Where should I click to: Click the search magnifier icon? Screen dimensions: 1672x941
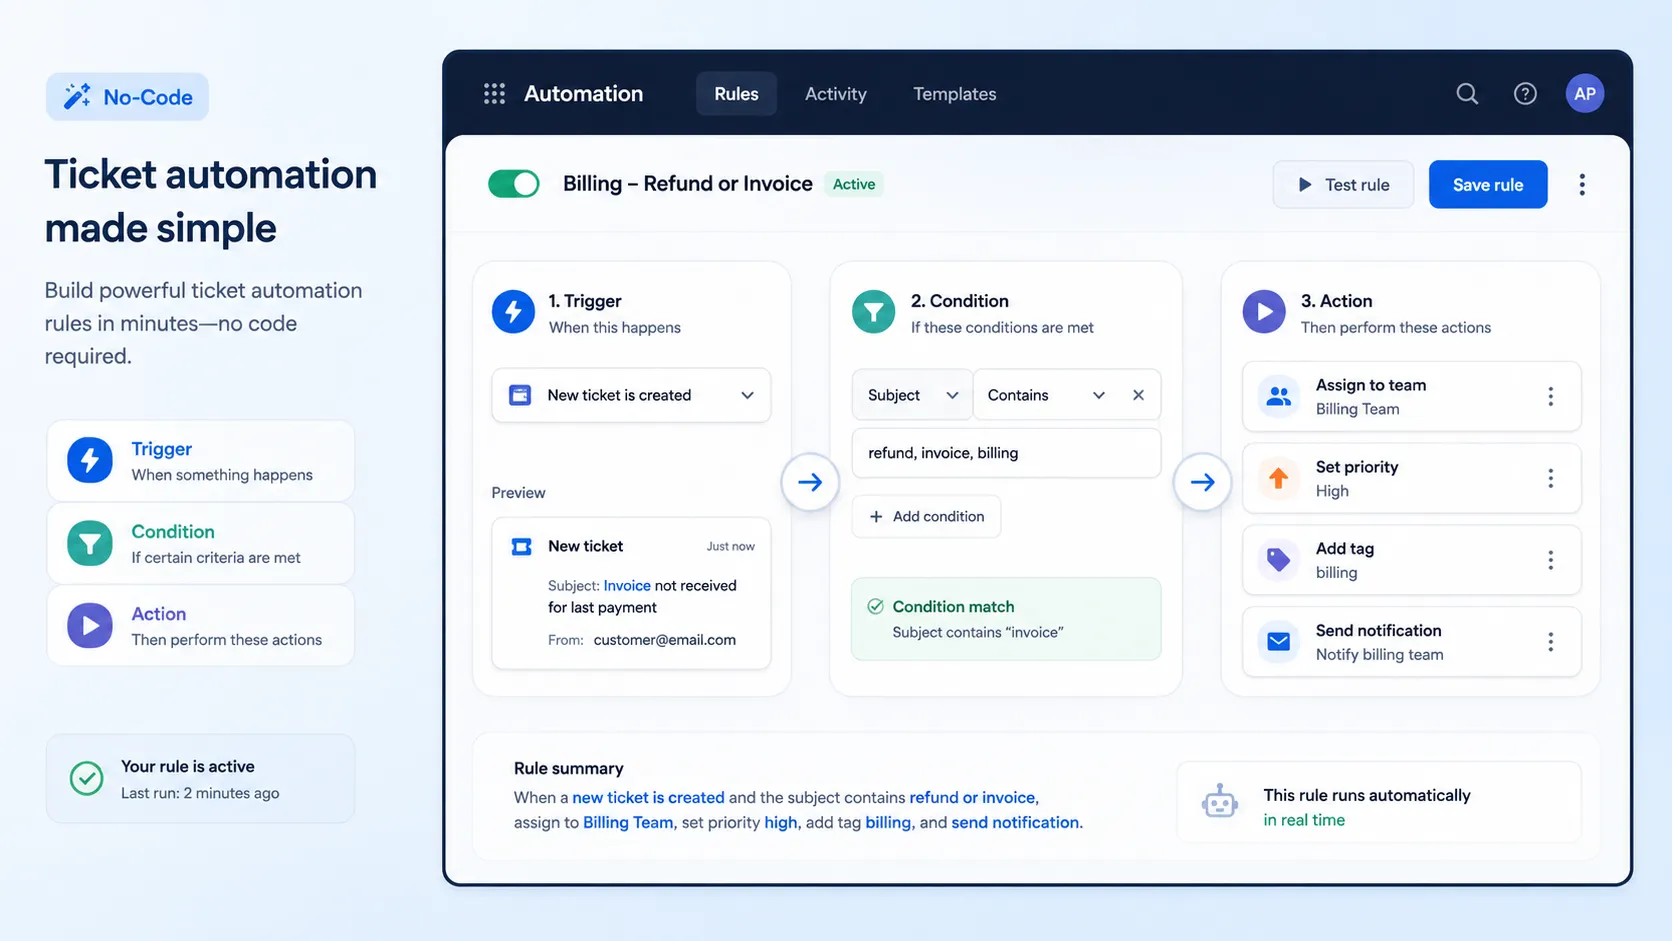pos(1467,94)
